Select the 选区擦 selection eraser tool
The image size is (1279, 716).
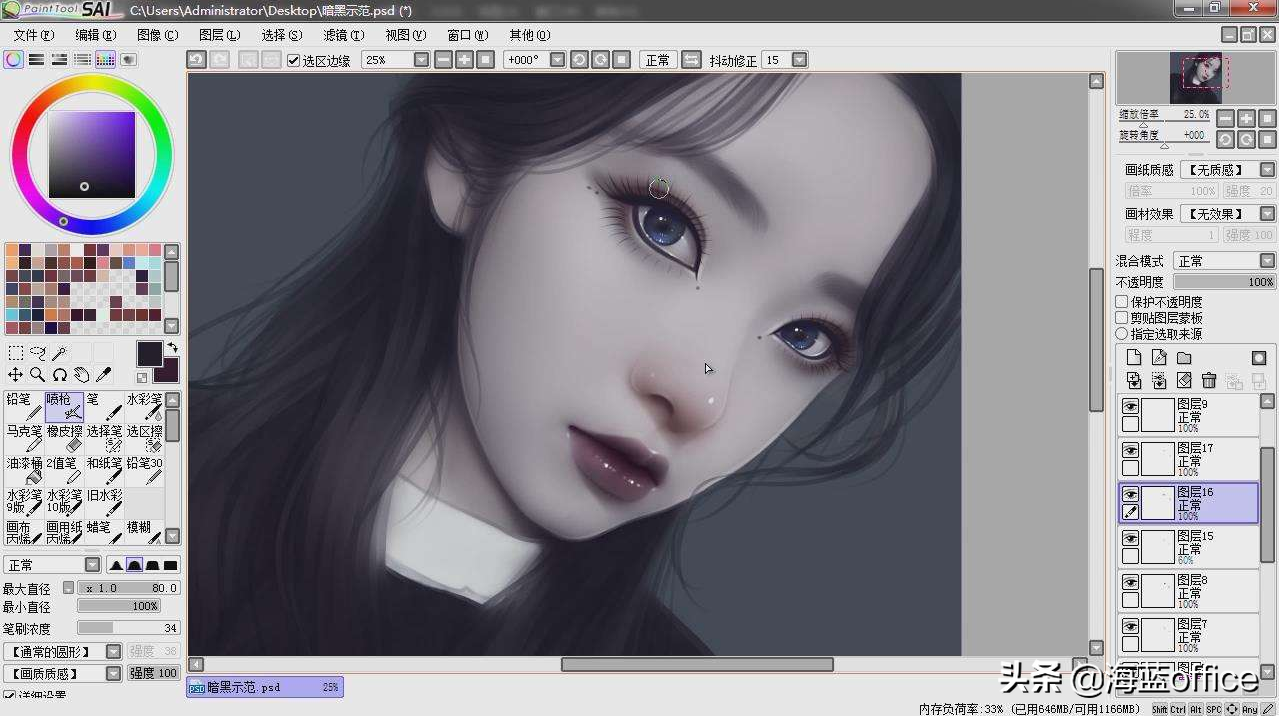coord(144,438)
